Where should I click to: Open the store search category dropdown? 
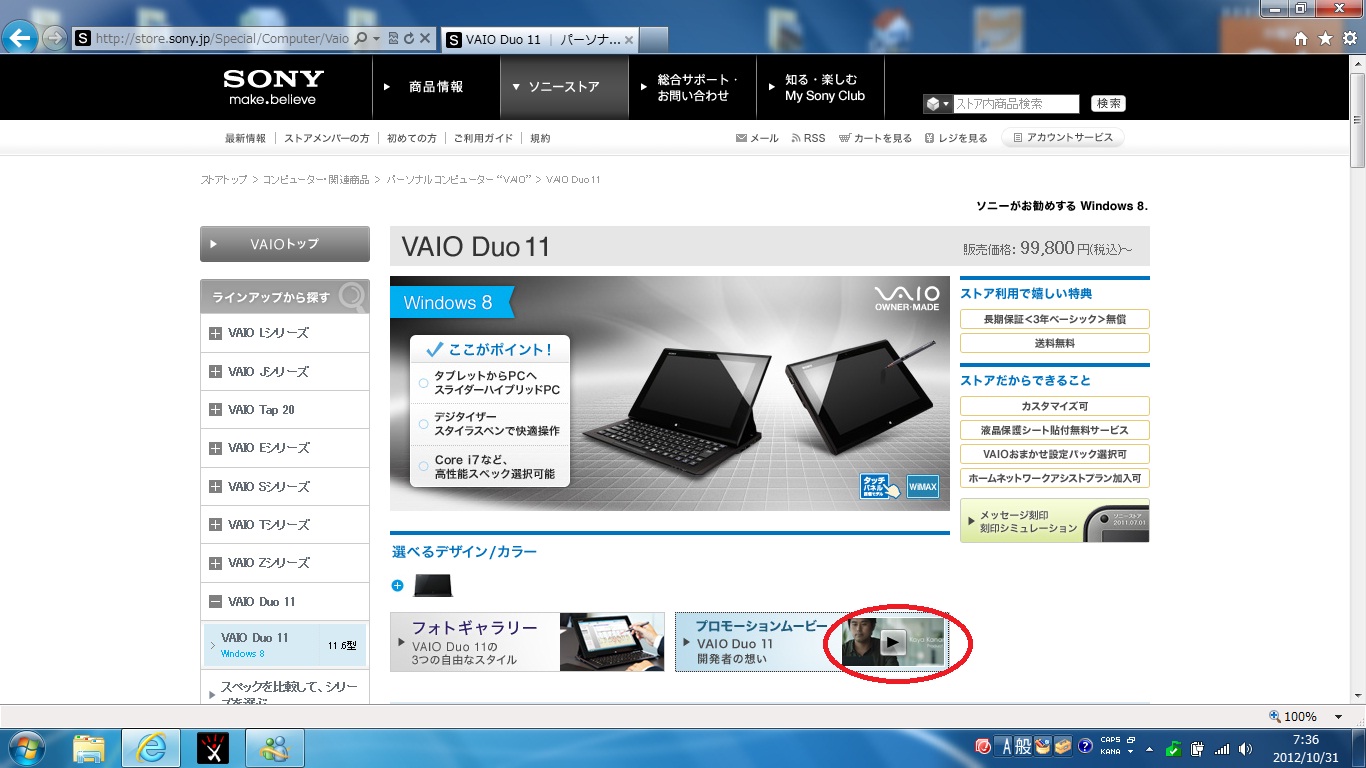(x=938, y=104)
